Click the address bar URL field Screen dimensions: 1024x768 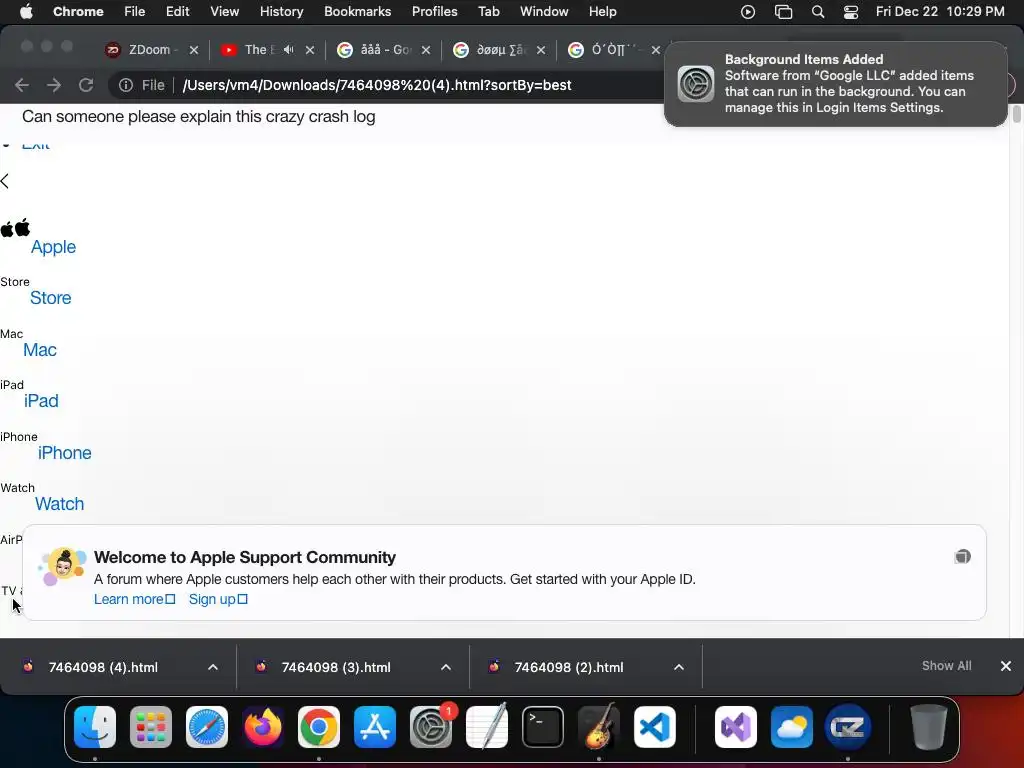point(377,85)
